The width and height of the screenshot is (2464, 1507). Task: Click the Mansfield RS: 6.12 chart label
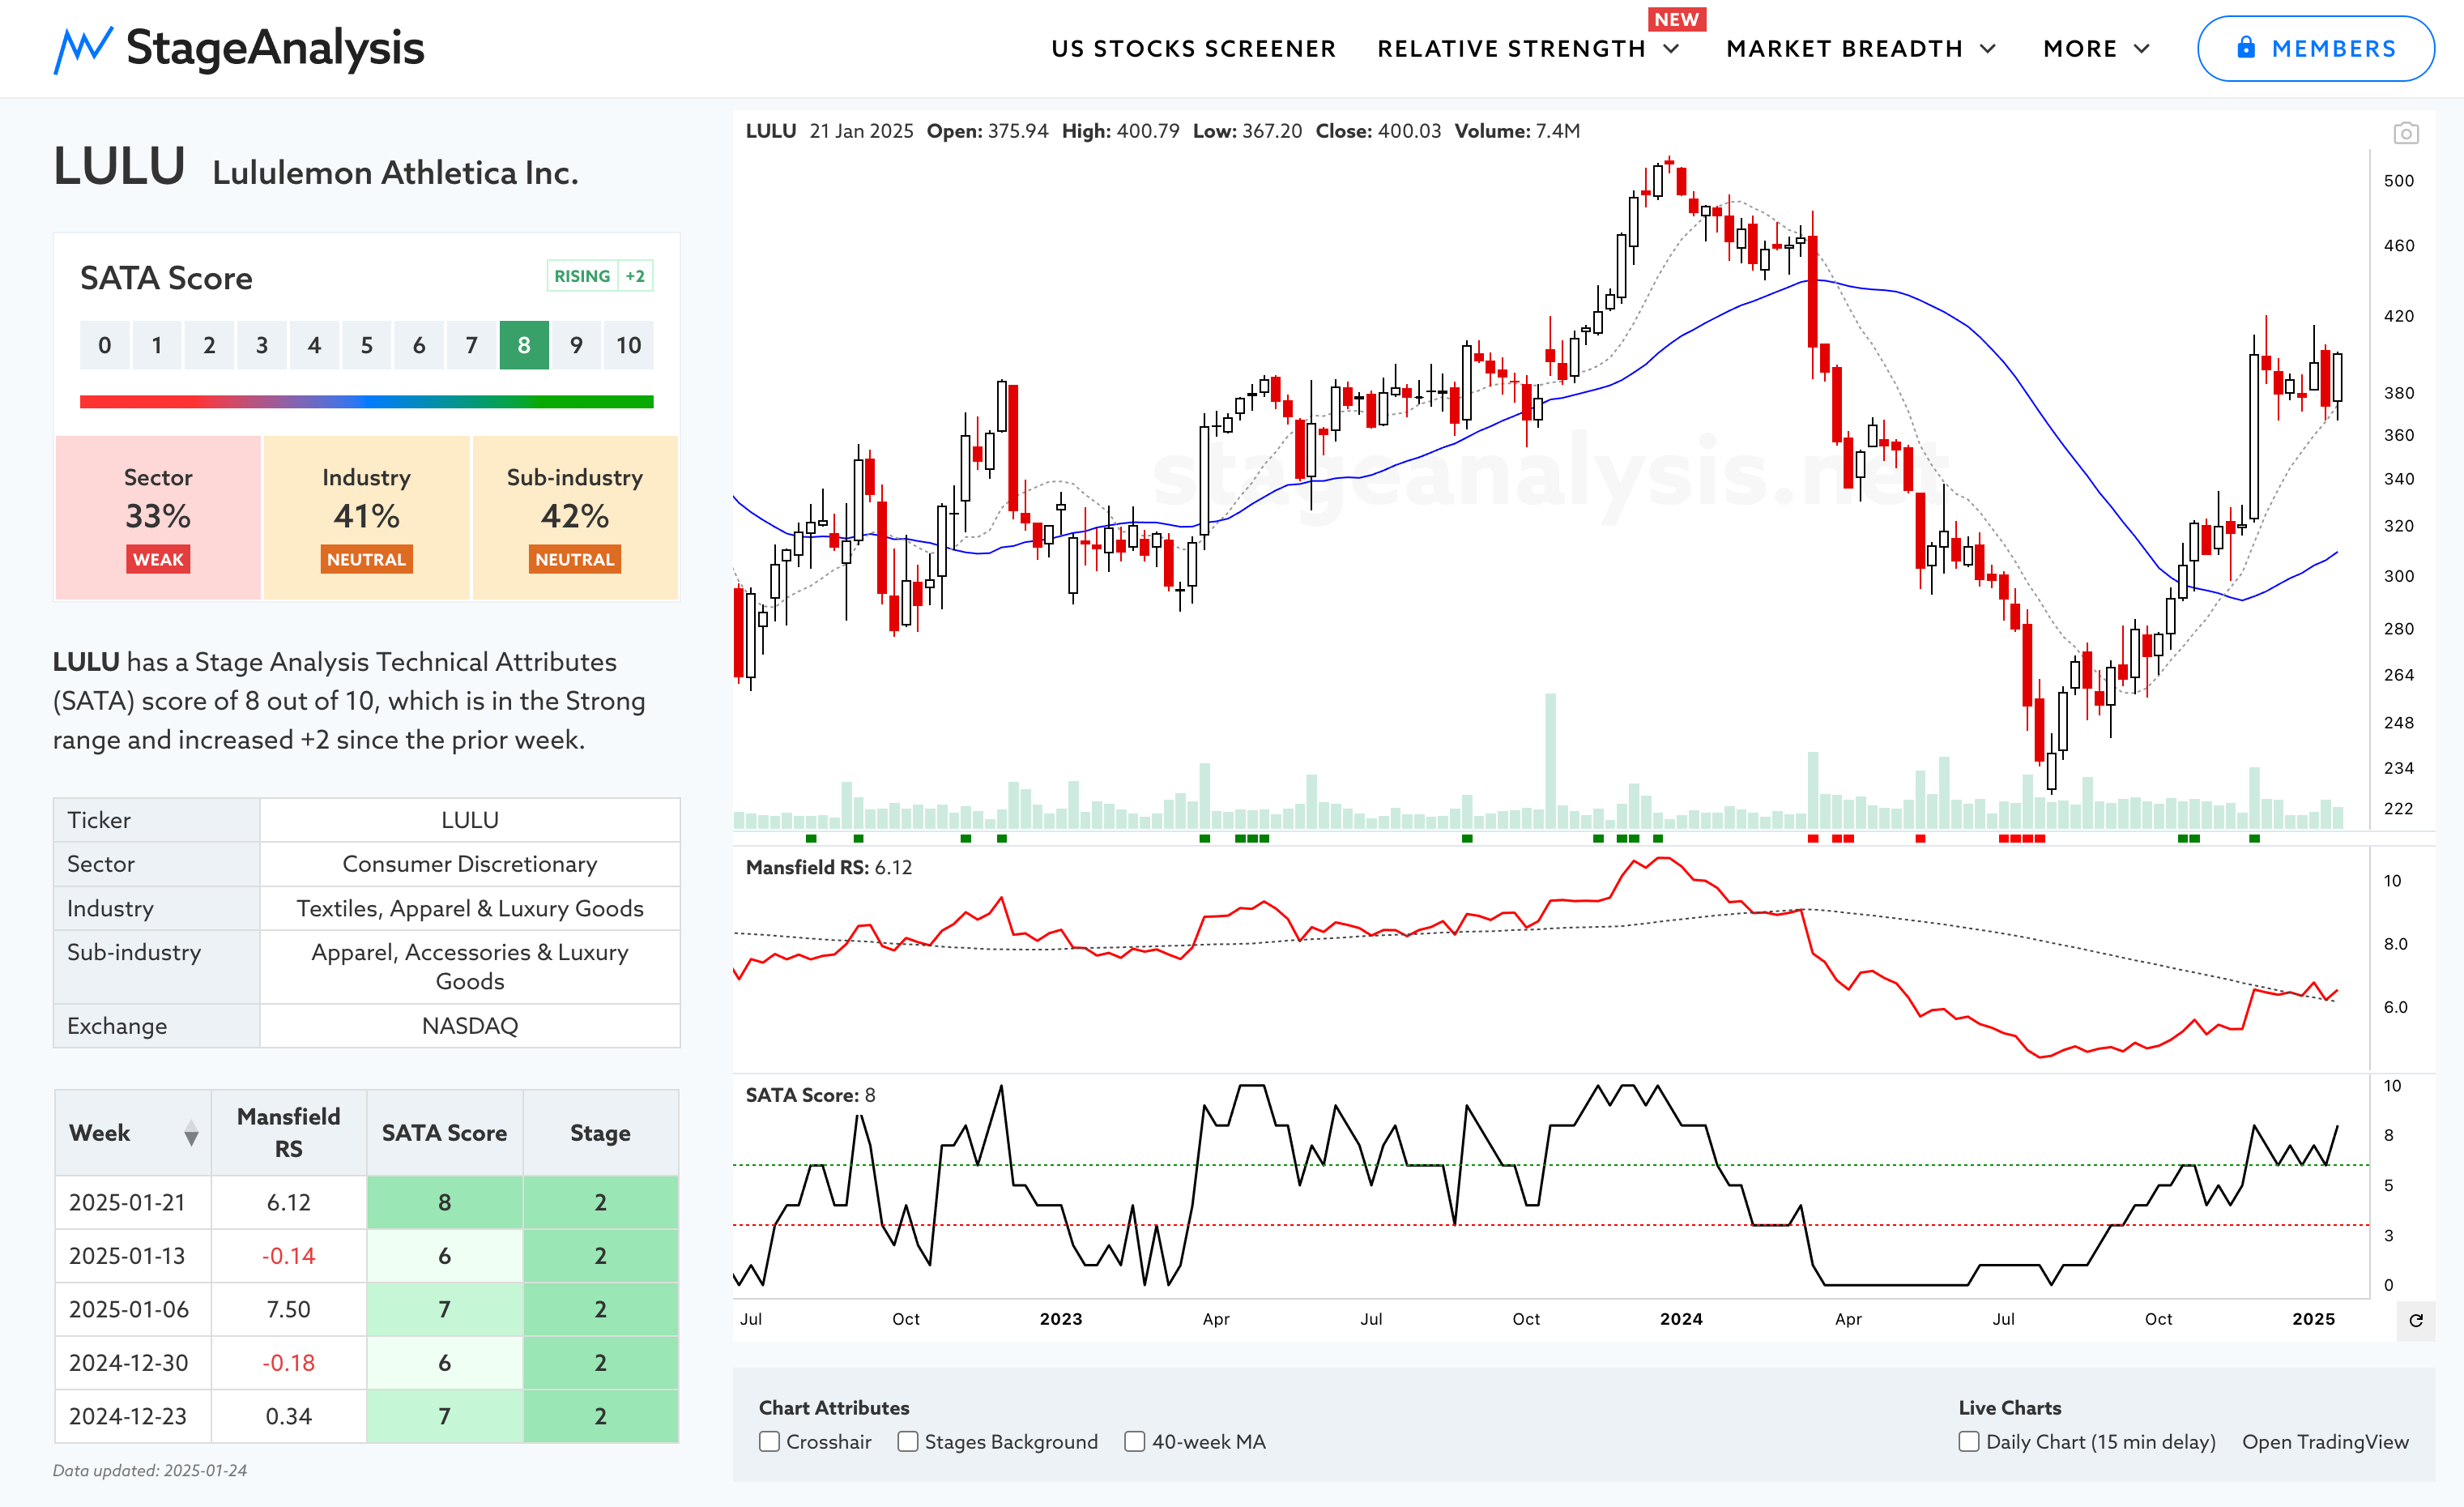829,868
